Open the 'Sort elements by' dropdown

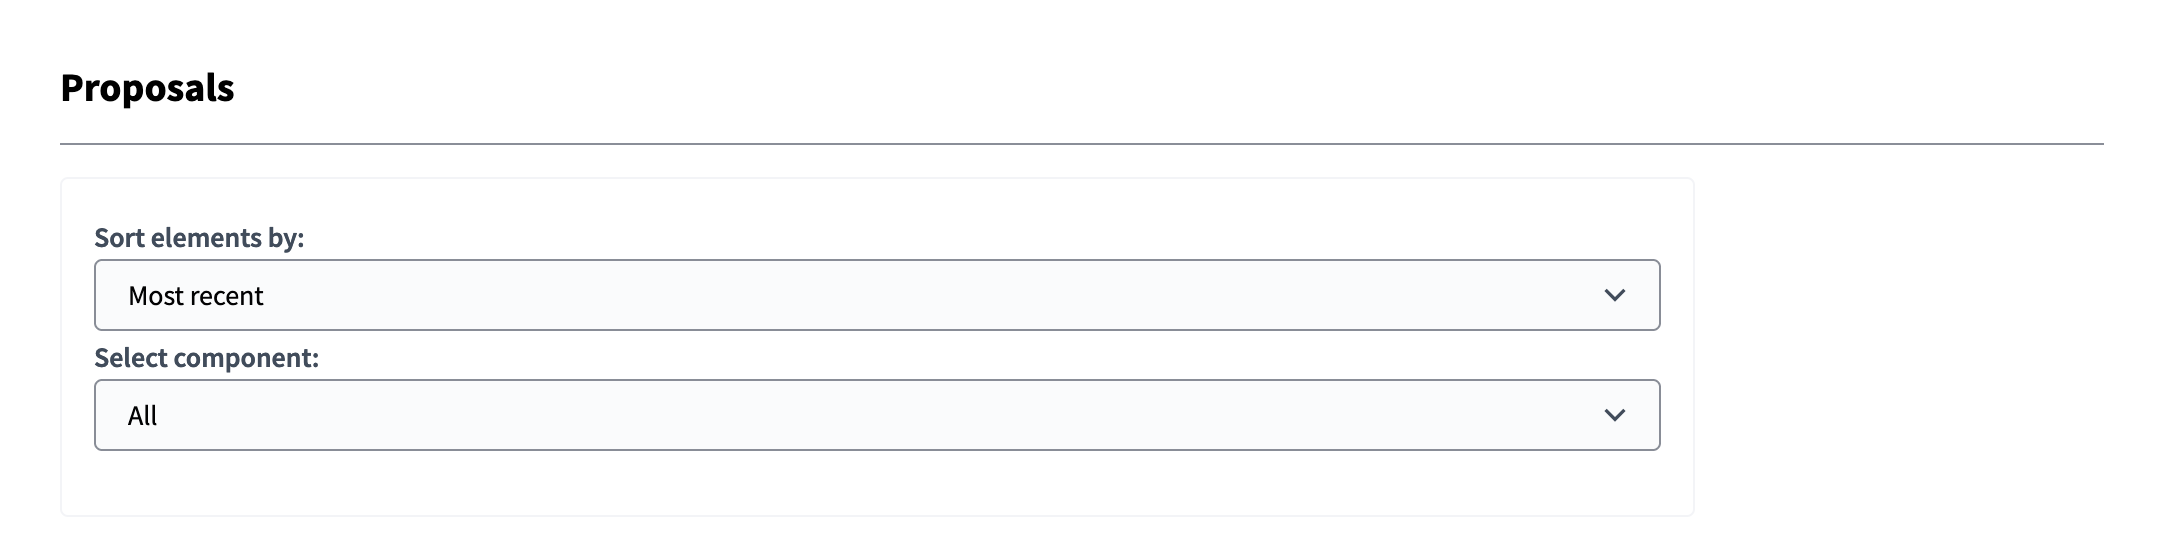pyautogui.click(x=876, y=295)
